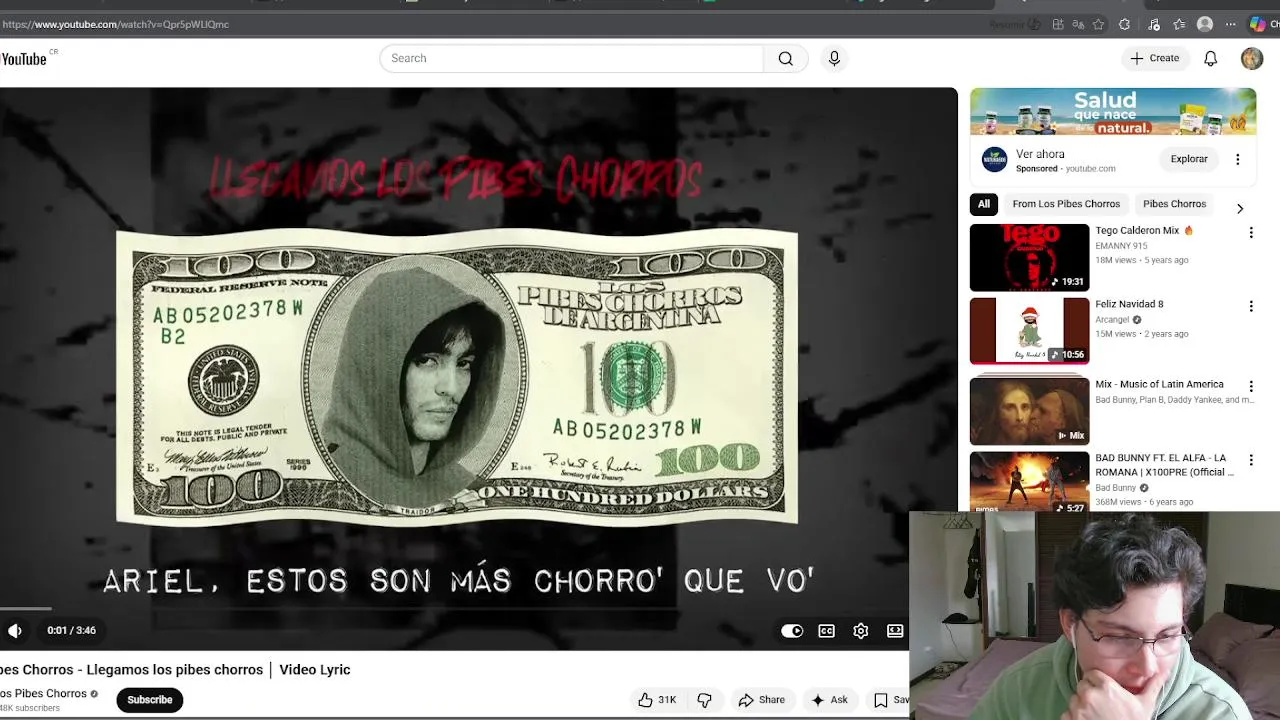Viewport: 1280px width, 720px height.
Task: Open browser extensions puzzle icon
Action: 1125,24
